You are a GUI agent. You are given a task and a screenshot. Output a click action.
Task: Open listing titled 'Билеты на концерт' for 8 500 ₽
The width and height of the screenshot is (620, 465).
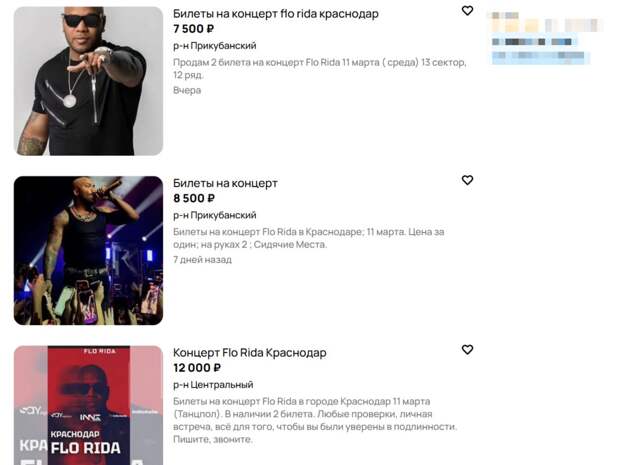(225, 183)
